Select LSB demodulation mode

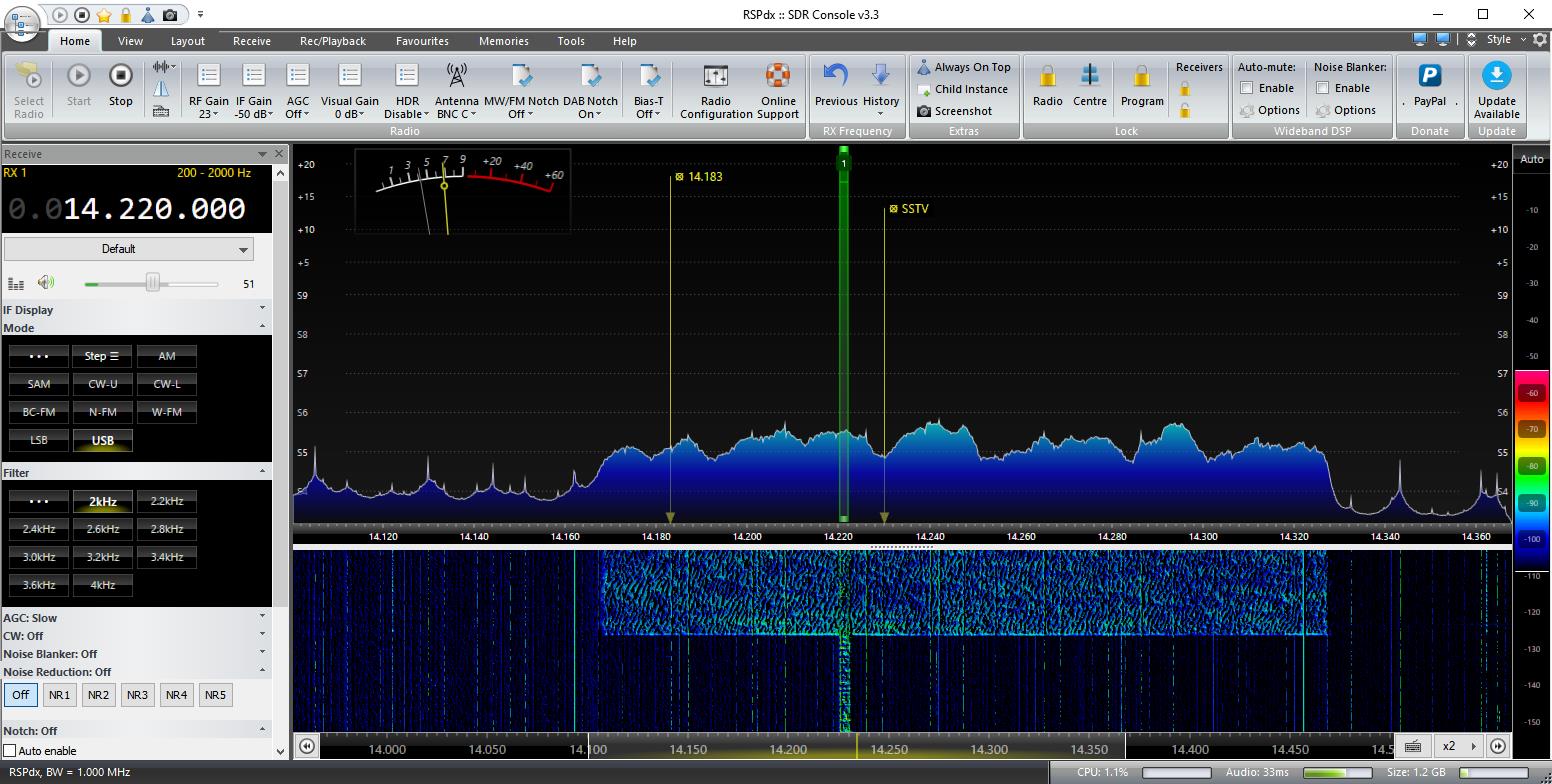(x=39, y=440)
